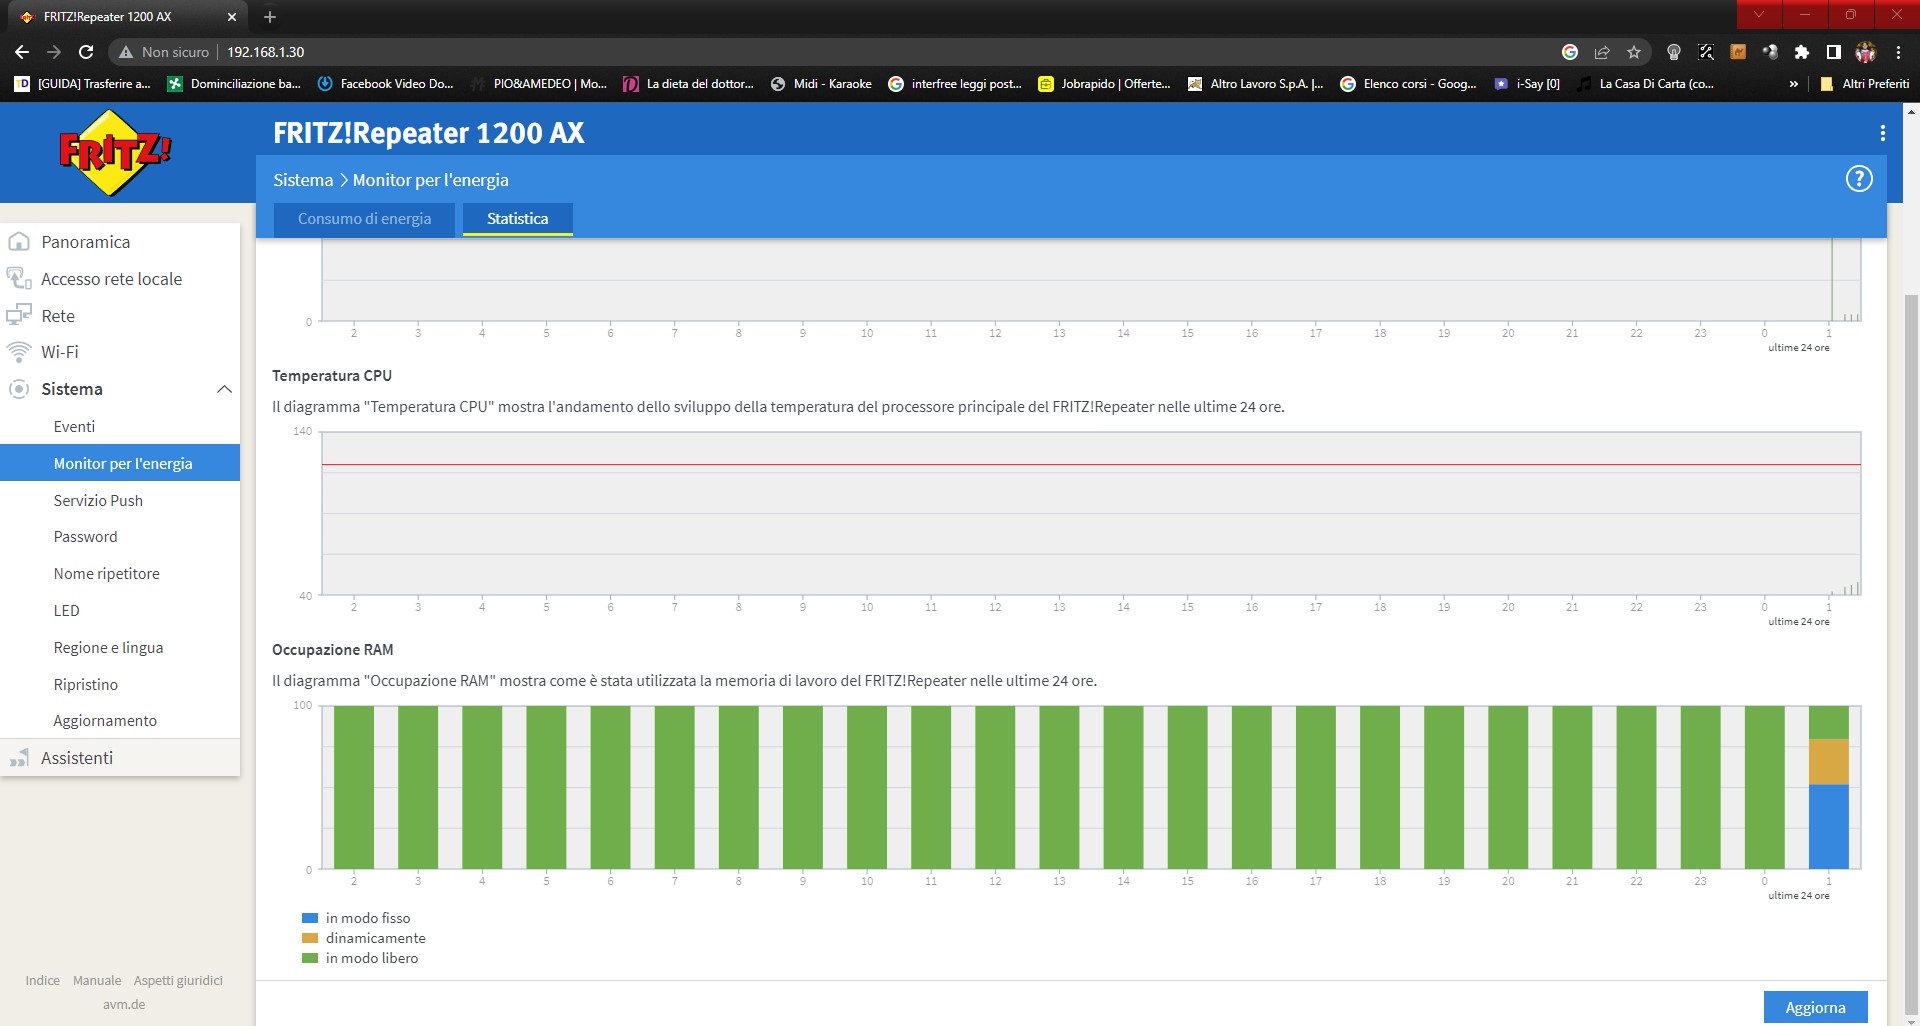Image resolution: width=1920 pixels, height=1026 pixels.
Task: Click the Occupazione RAM heading
Action: coord(333,650)
